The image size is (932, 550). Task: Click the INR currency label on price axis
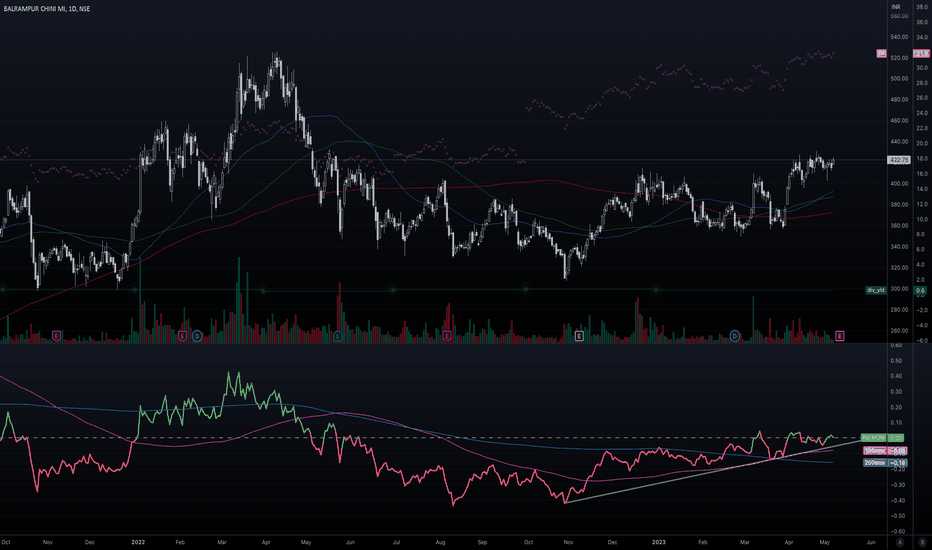[x=896, y=7]
